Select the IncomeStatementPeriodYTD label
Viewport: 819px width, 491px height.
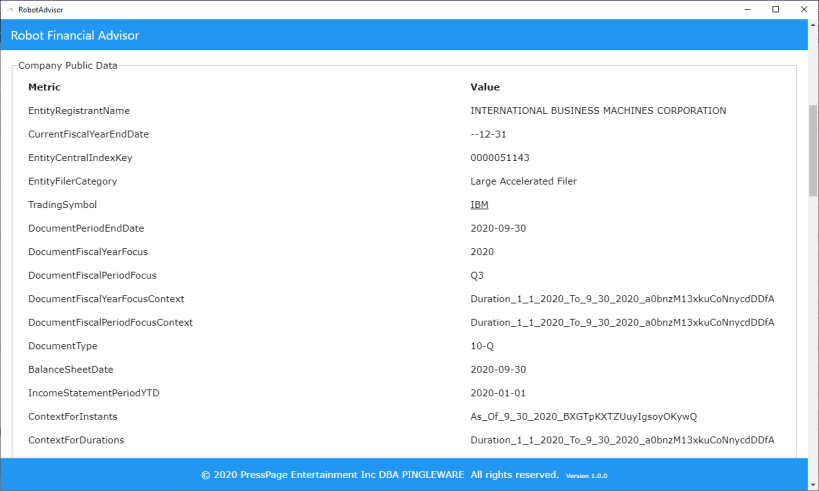tap(93, 393)
